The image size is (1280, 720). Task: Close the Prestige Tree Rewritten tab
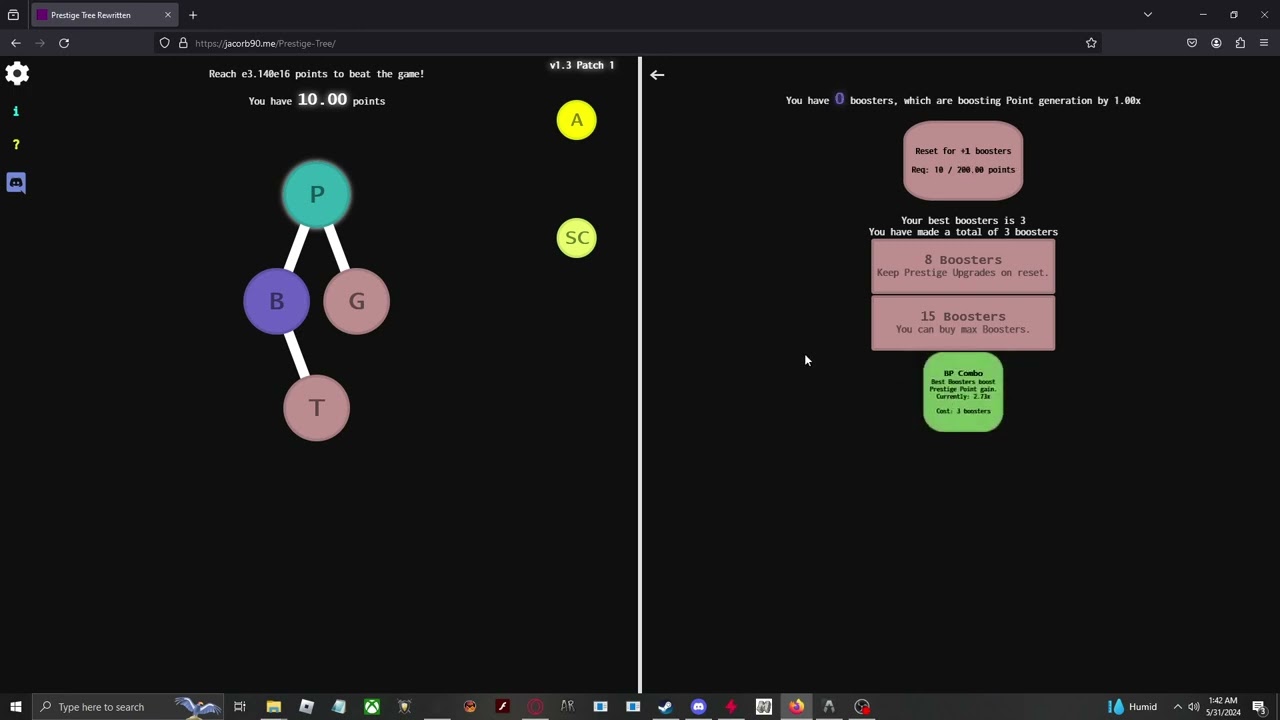pyautogui.click(x=168, y=15)
